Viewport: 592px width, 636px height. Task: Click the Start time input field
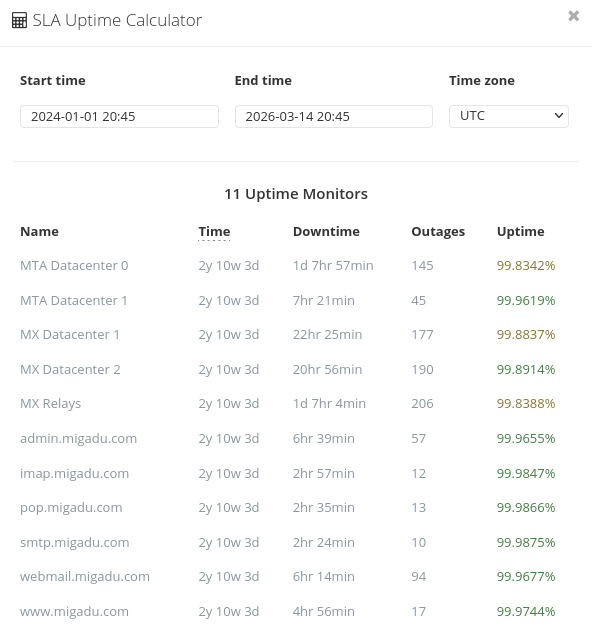pos(119,116)
